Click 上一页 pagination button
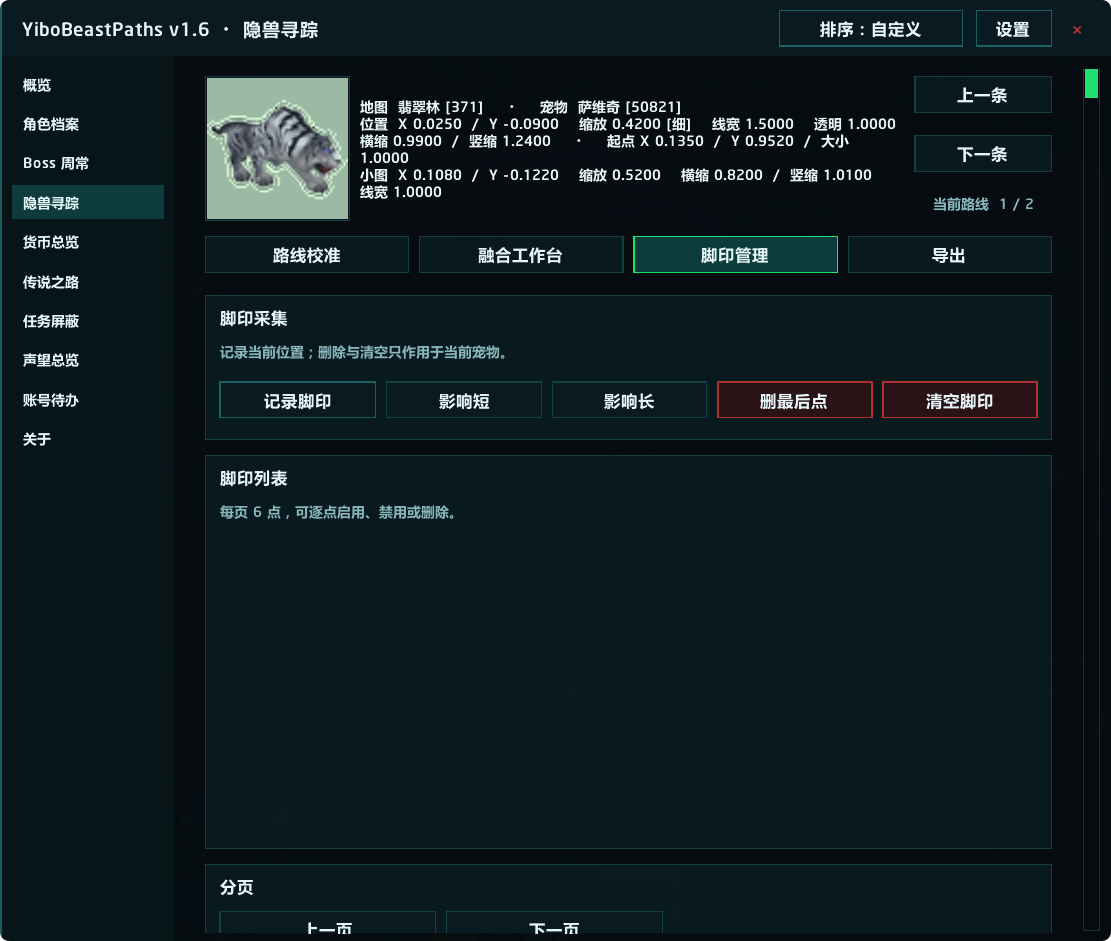This screenshot has height=941, width=1111. [327, 925]
